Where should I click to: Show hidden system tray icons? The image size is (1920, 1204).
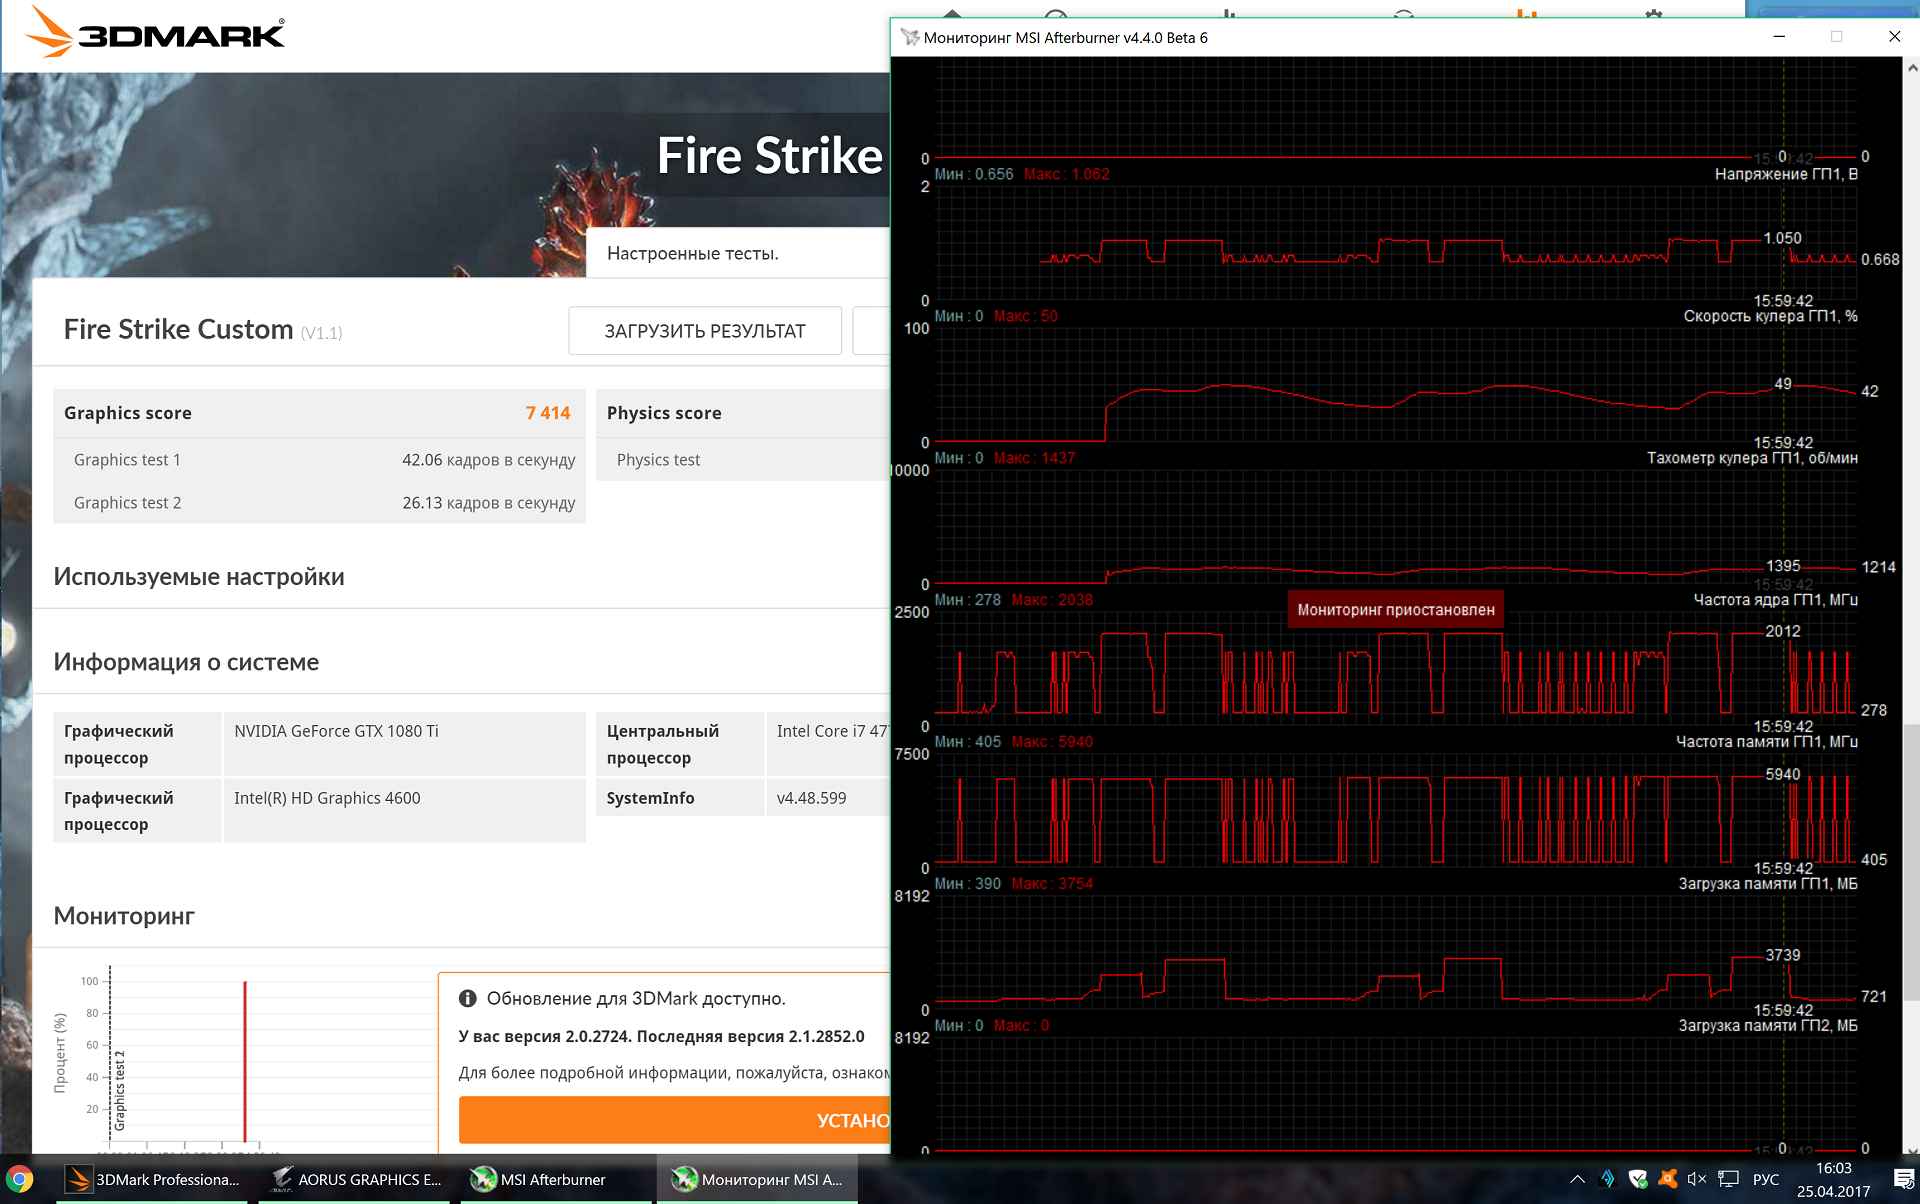[x=1578, y=1179]
